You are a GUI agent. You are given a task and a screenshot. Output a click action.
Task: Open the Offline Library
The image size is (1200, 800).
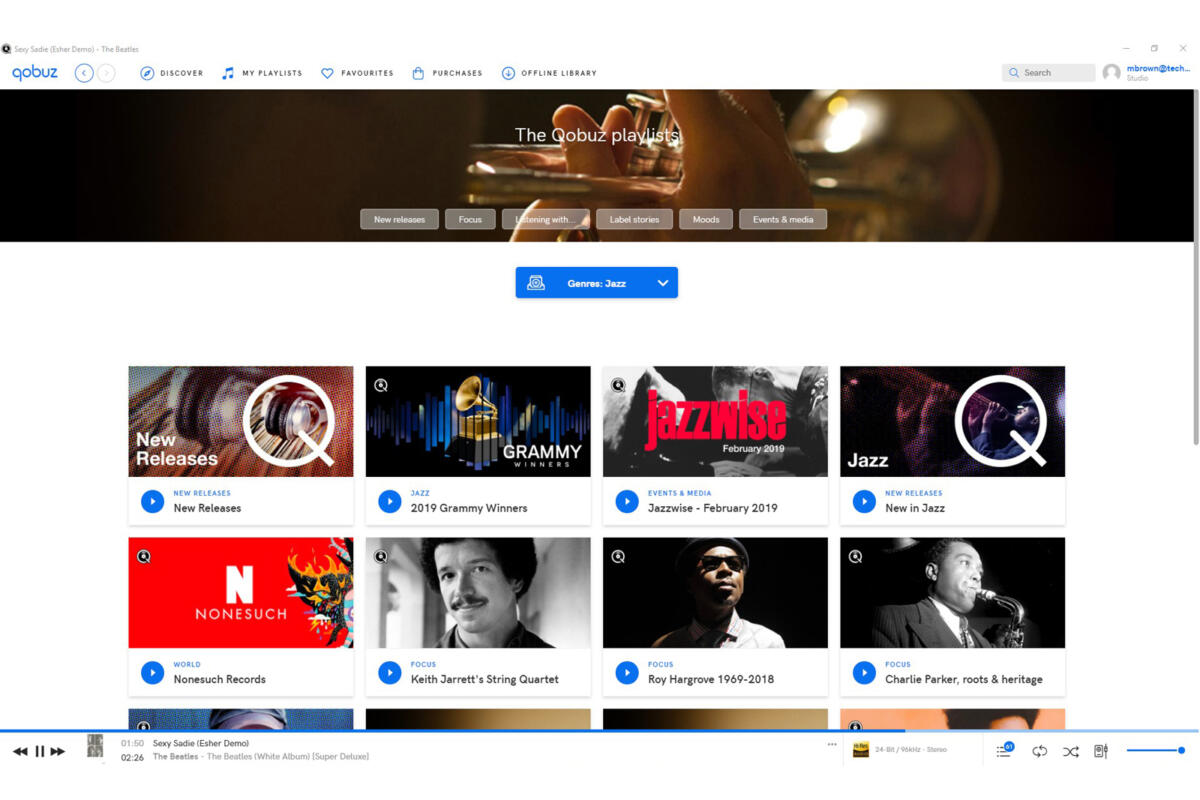pos(549,73)
